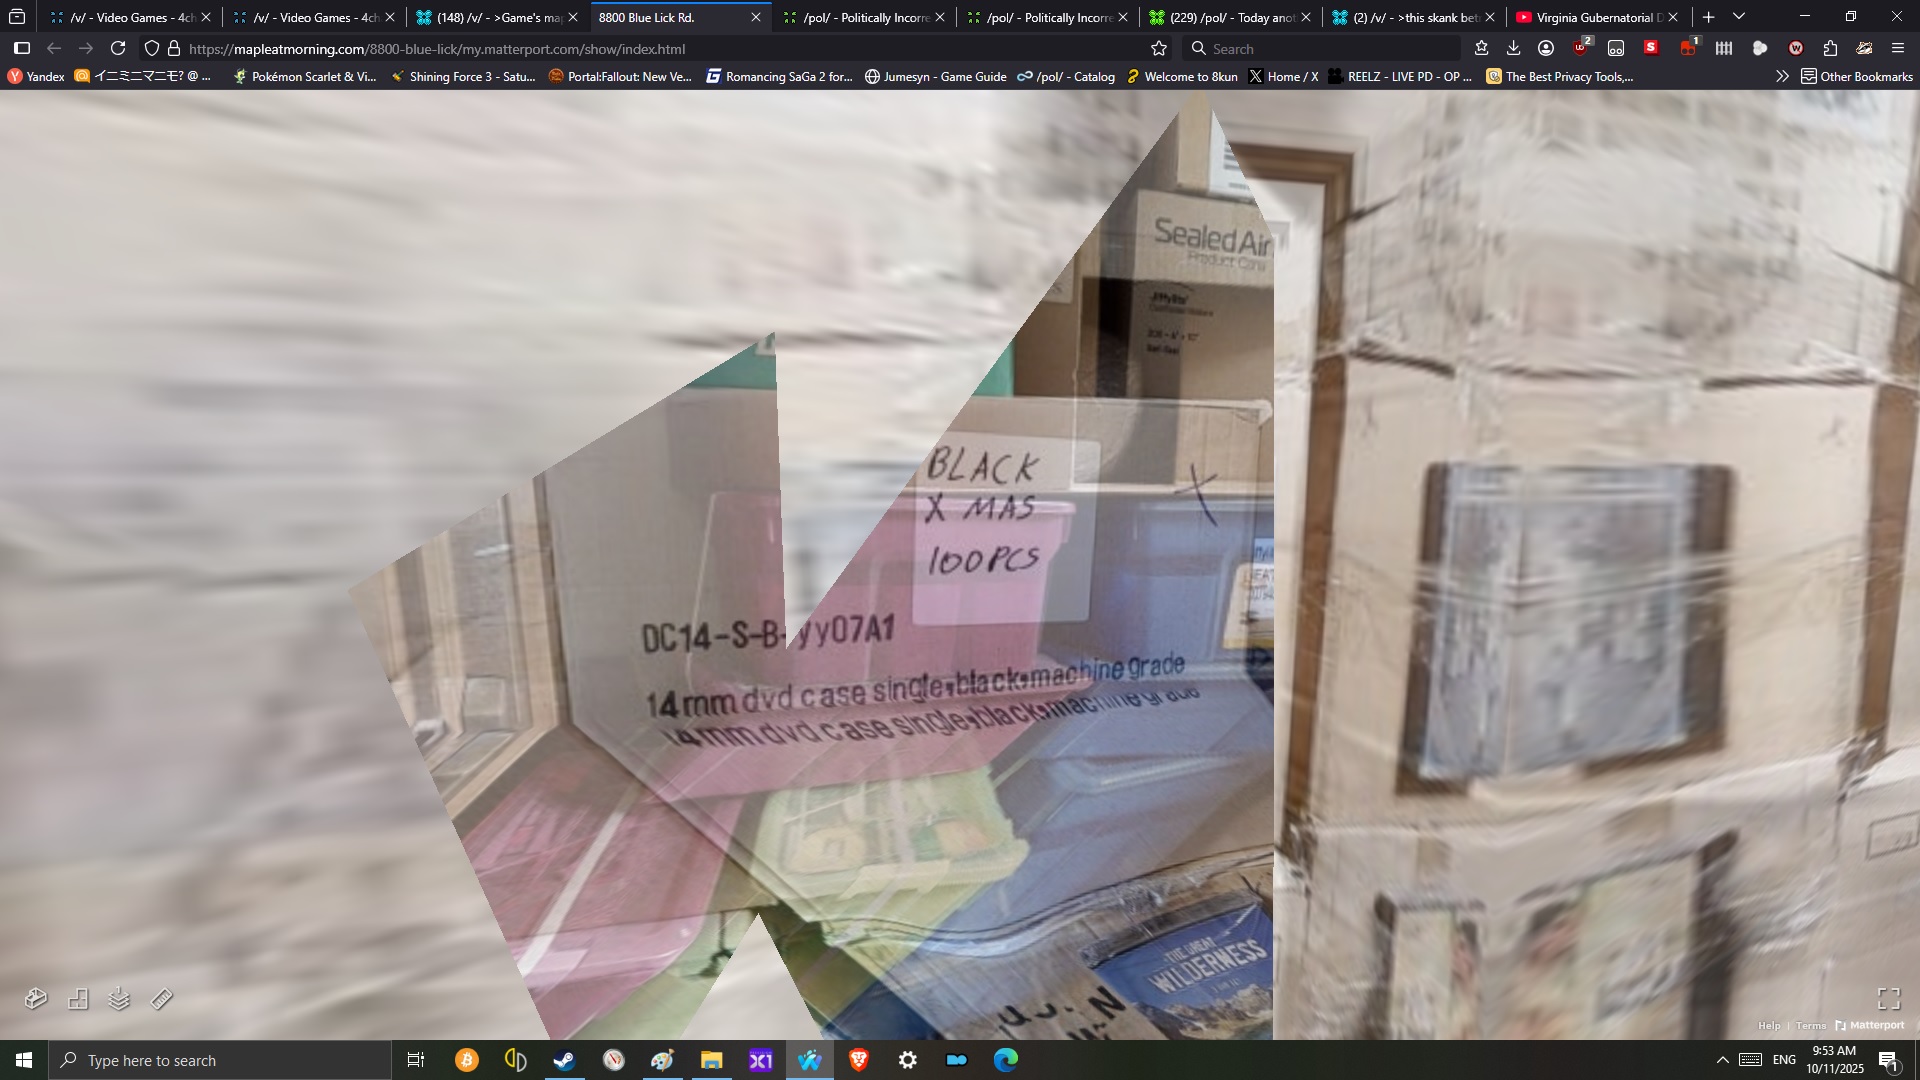Viewport: 1920px width, 1080px height.
Task: Click the Terms link
Action: pyautogui.click(x=1810, y=1025)
